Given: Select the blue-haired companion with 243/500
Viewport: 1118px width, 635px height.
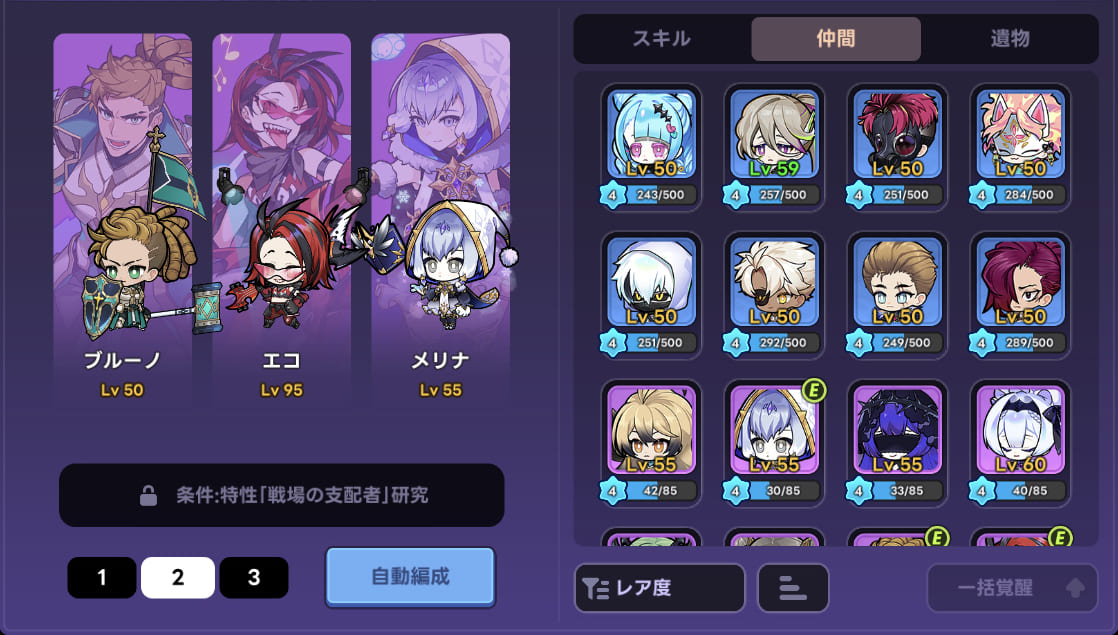Looking at the screenshot, I should (651, 148).
